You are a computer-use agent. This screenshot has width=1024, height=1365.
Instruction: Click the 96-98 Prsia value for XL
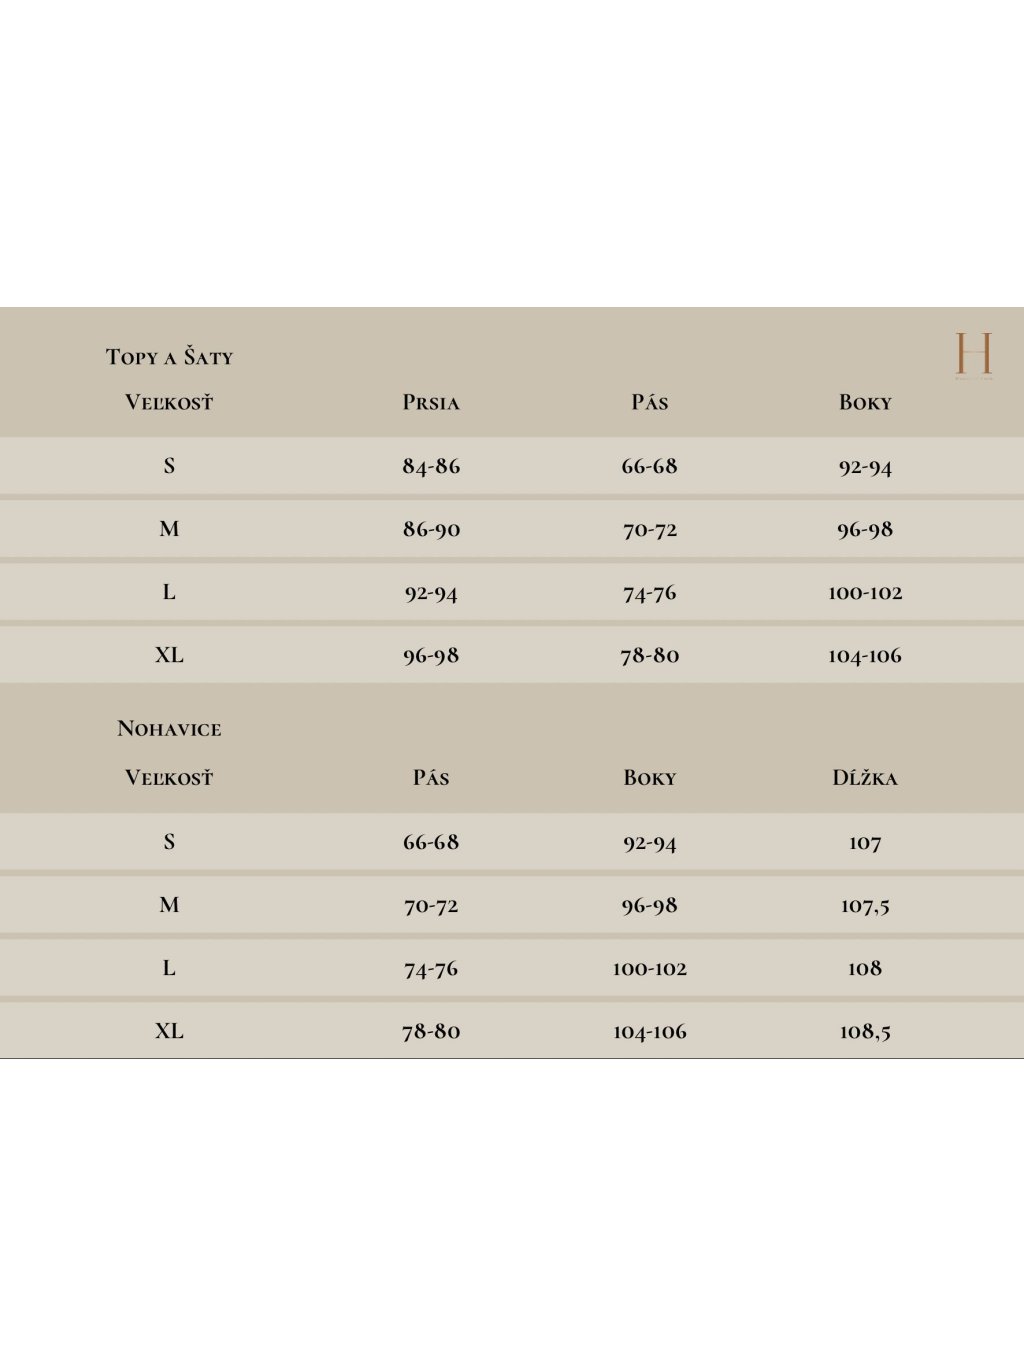click(x=431, y=655)
